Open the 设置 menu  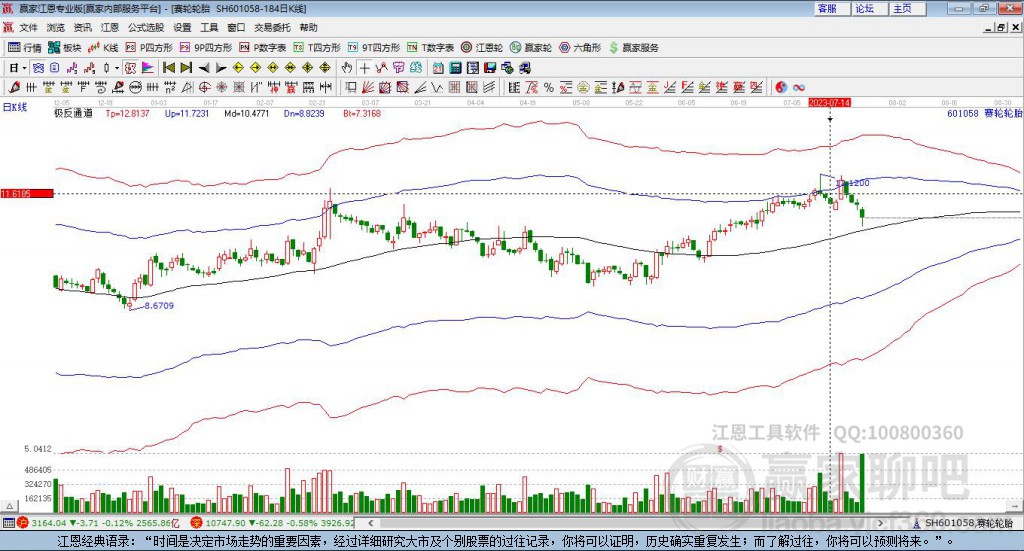182,27
